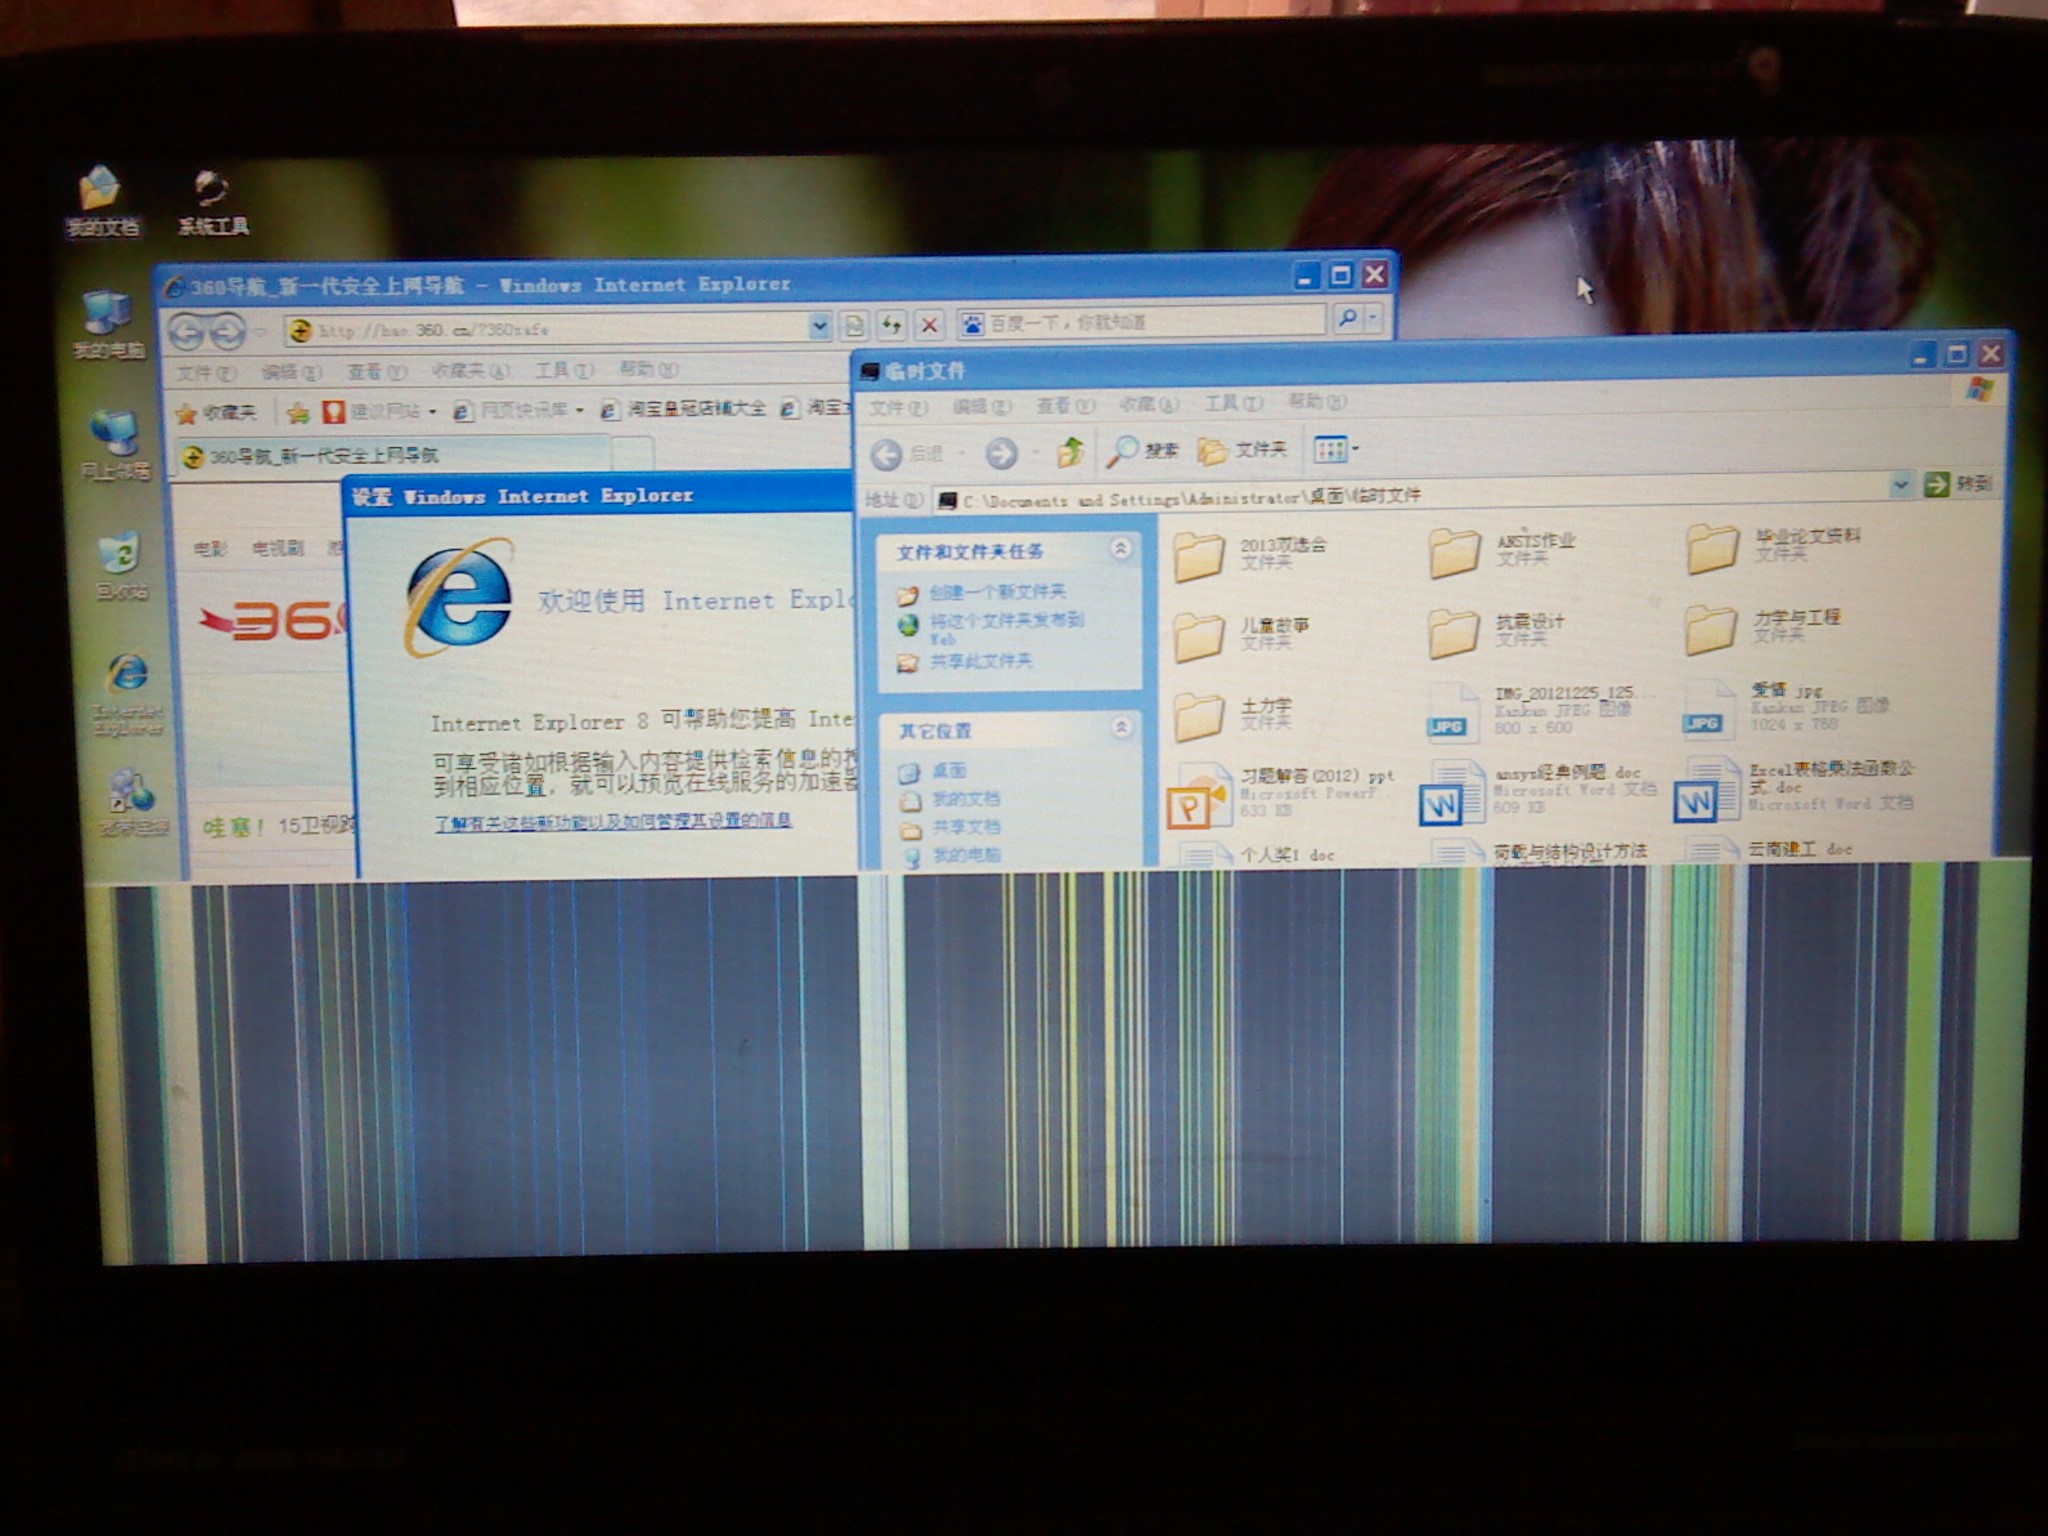Click 转到 go button in Explorer
Screen dimensions: 2048x1536
pos(1957,484)
